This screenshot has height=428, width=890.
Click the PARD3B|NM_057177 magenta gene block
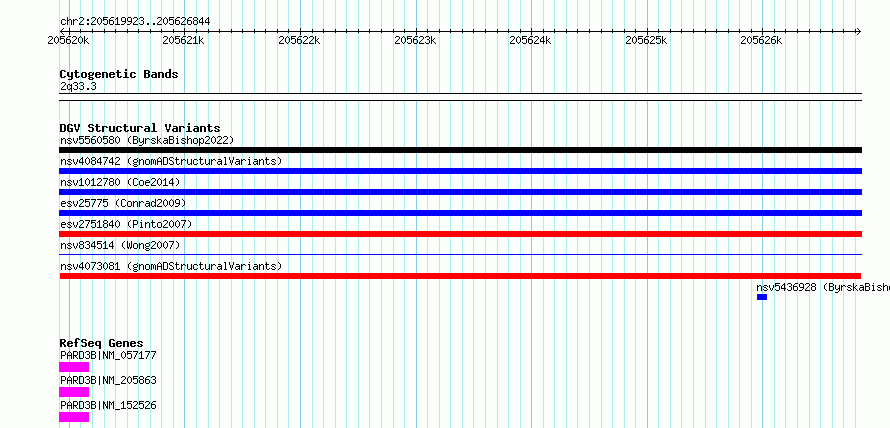pyautogui.click(x=74, y=367)
